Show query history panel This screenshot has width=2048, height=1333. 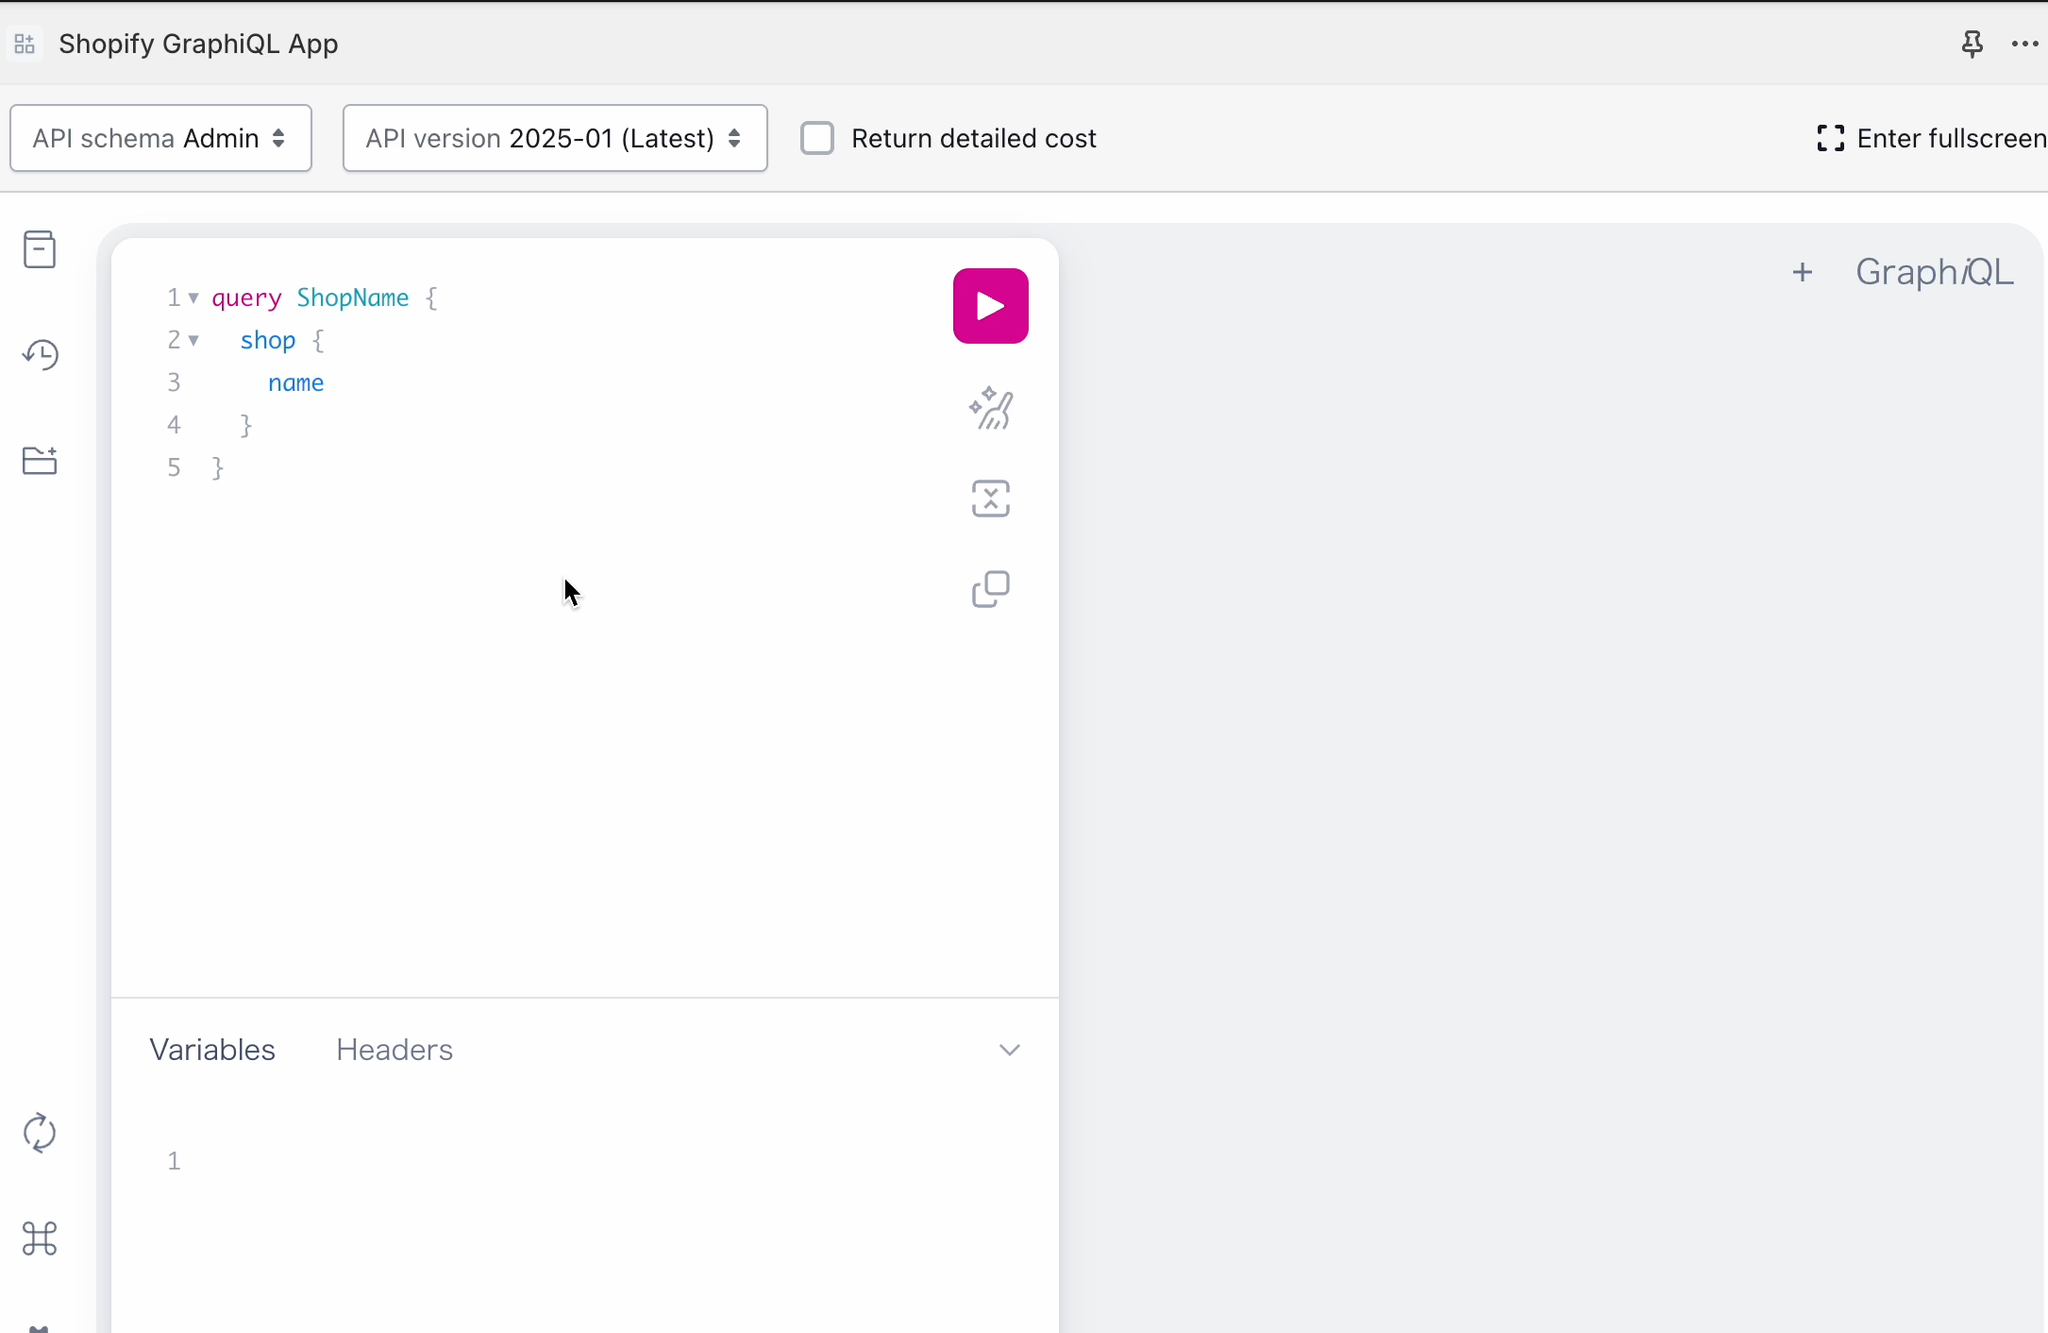[x=40, y=355]
